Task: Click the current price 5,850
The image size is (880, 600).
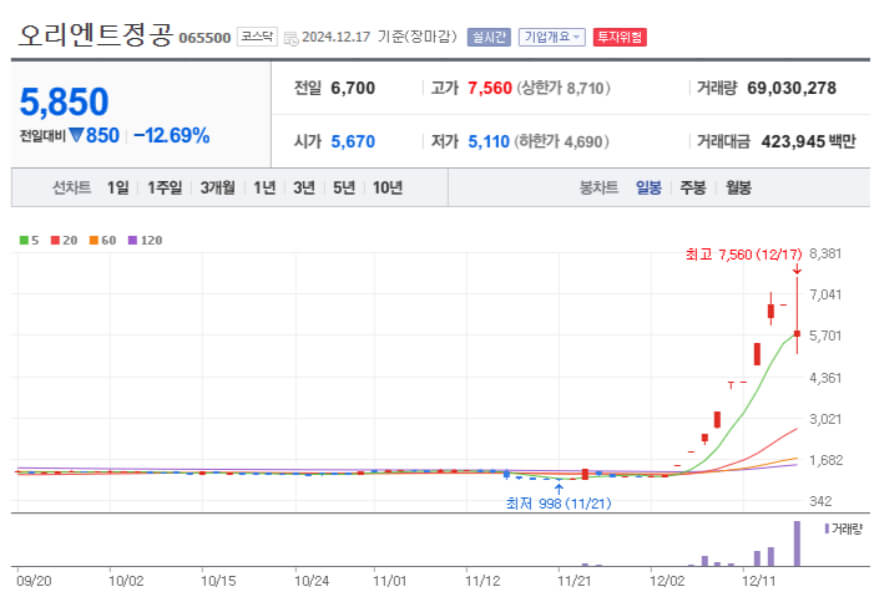Action: point(64,102)
